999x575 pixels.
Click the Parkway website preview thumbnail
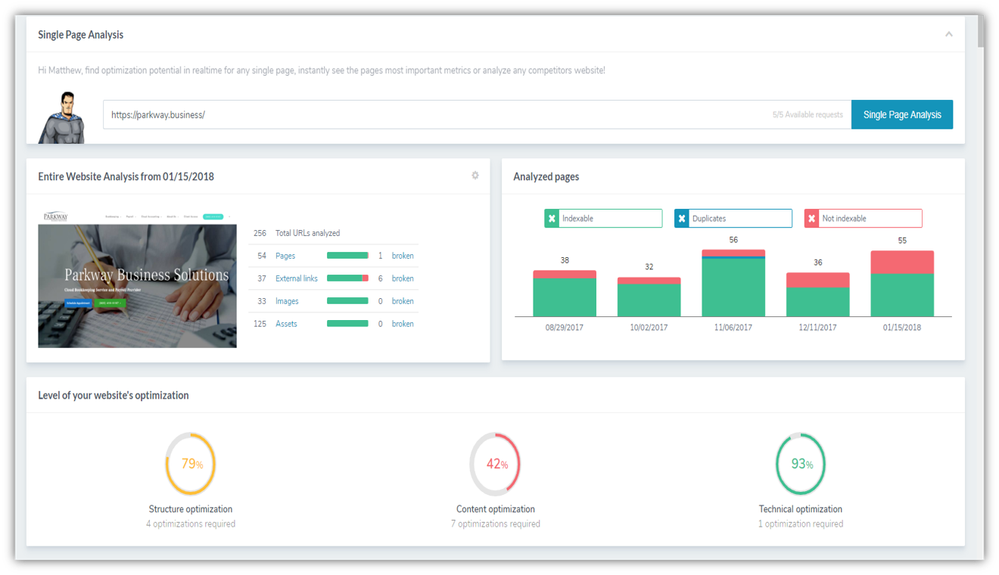(137, 279)
